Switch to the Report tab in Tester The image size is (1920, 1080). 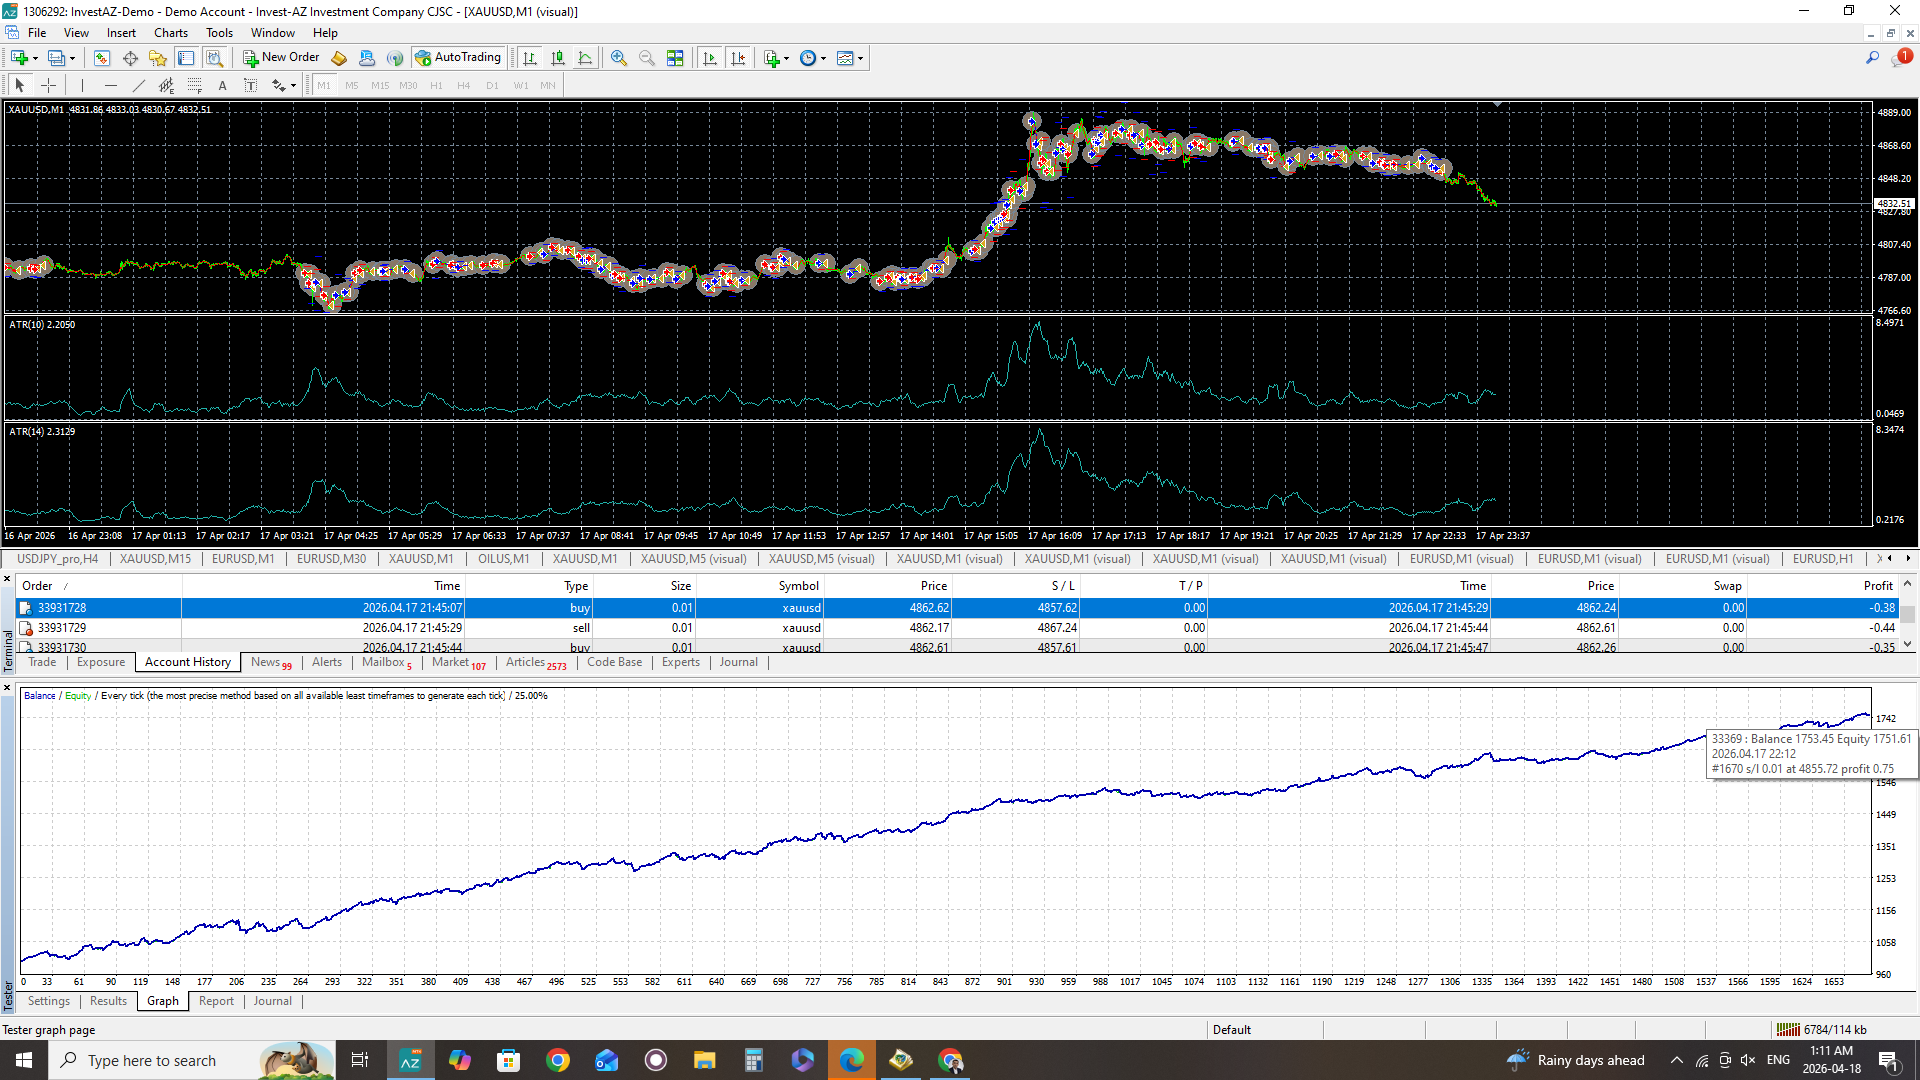point(216,1001)
